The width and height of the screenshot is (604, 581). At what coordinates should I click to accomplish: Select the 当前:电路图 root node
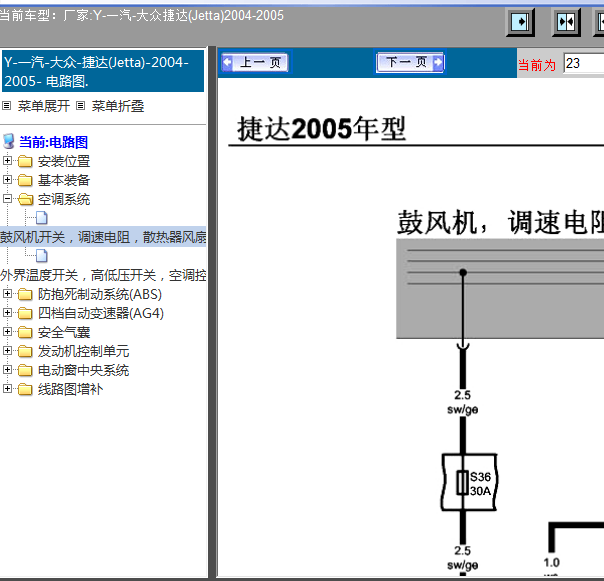(x=54, y=142)
